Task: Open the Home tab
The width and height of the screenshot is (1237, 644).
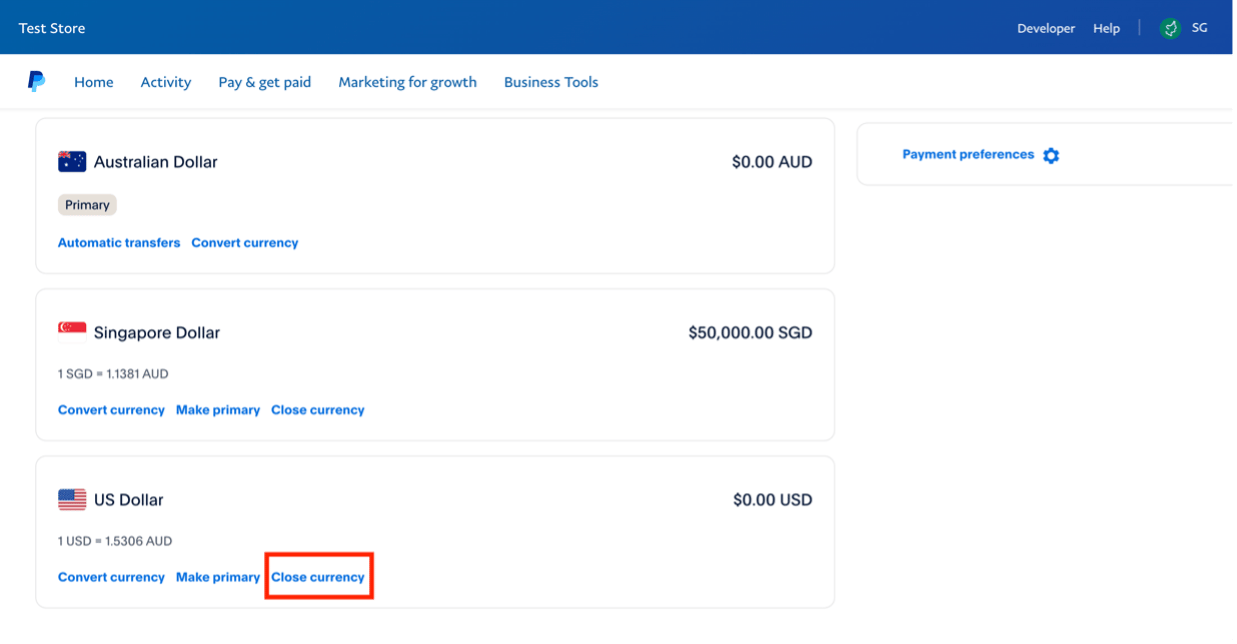Action: (94, 82)
